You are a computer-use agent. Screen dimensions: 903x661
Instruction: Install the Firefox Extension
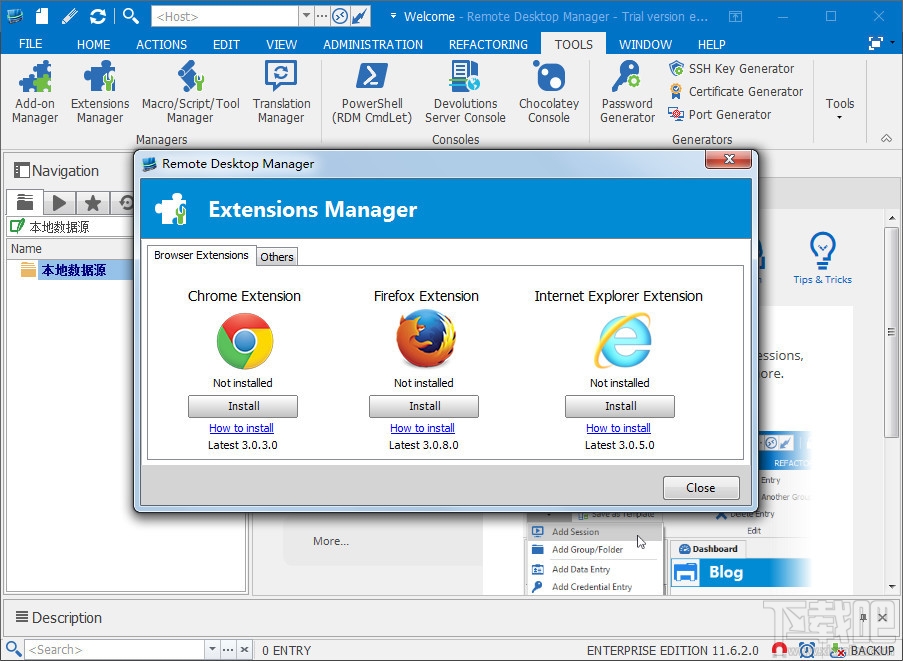[423, 406]
